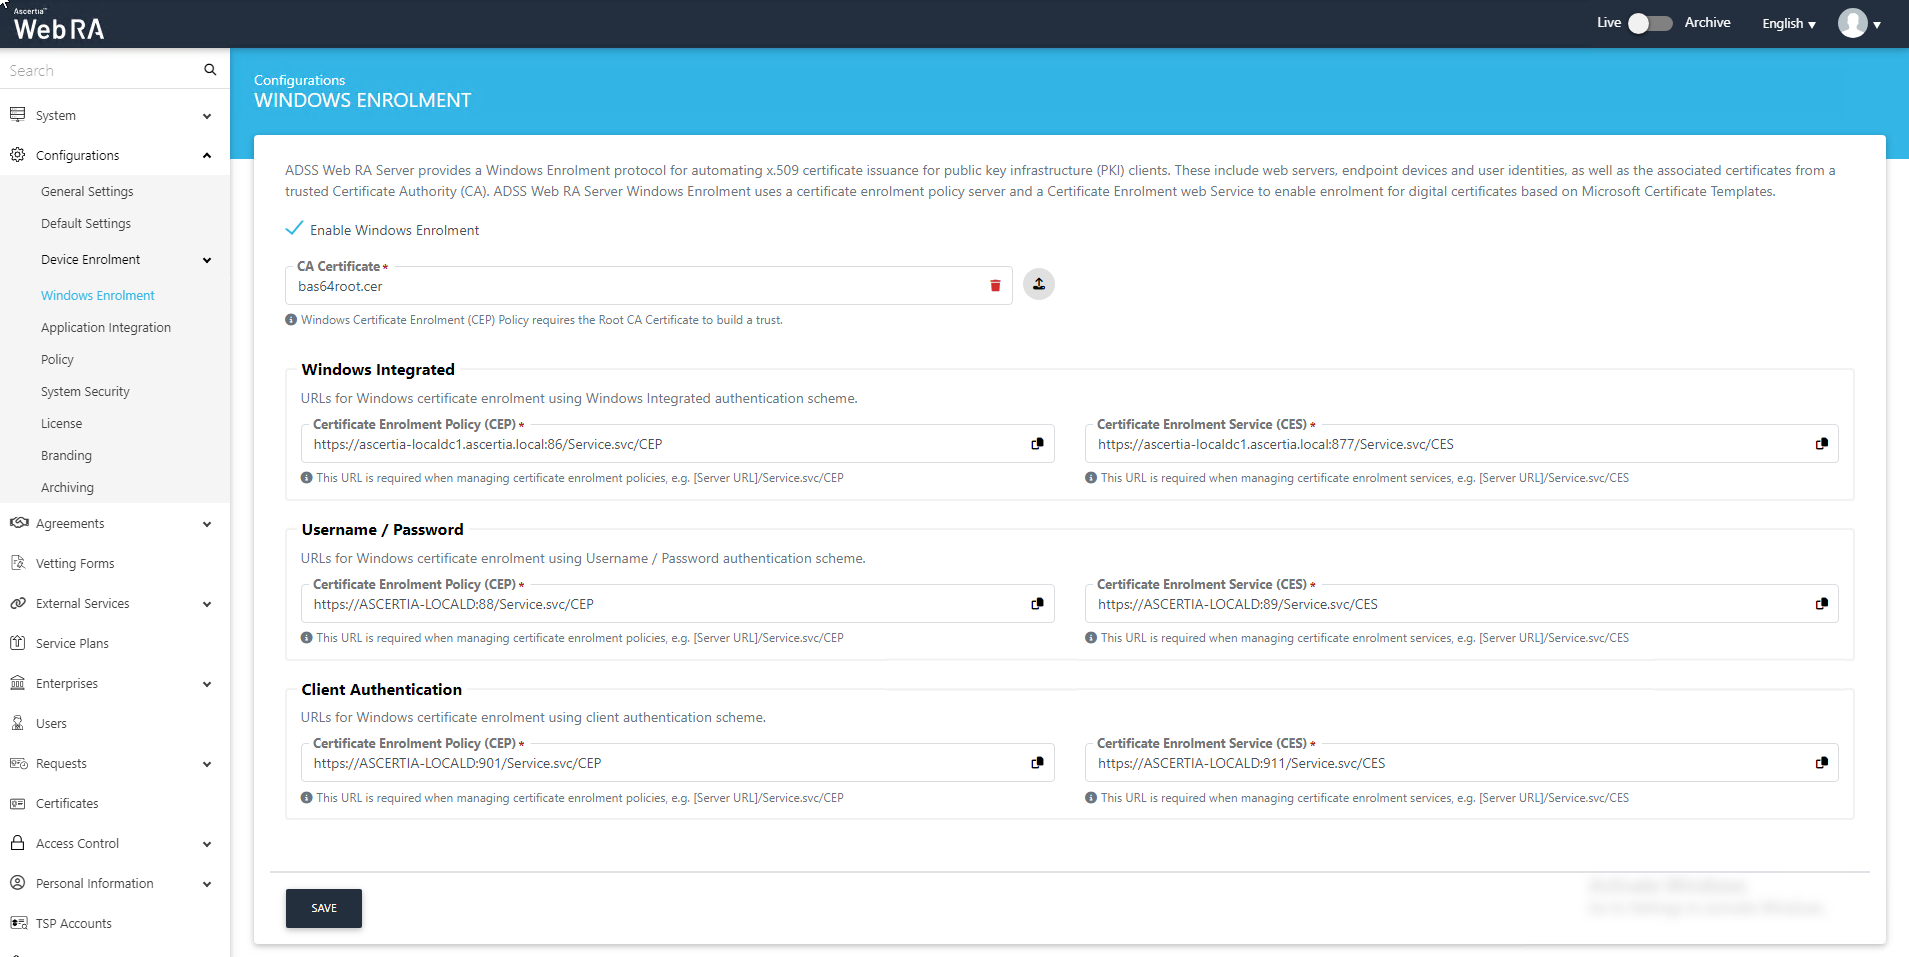Open Branding settings
The width and height of the screenshot is (1909, 957).
[66, 455]
